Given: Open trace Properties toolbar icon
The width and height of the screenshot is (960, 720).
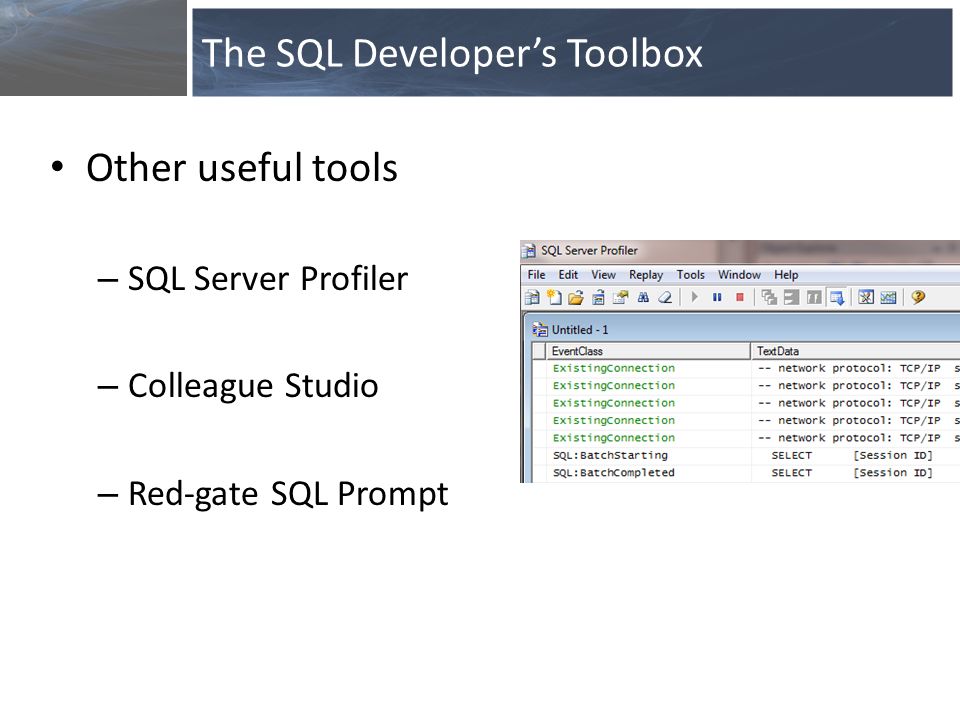Looking at the screenshot, I should (x=620, y=298).
